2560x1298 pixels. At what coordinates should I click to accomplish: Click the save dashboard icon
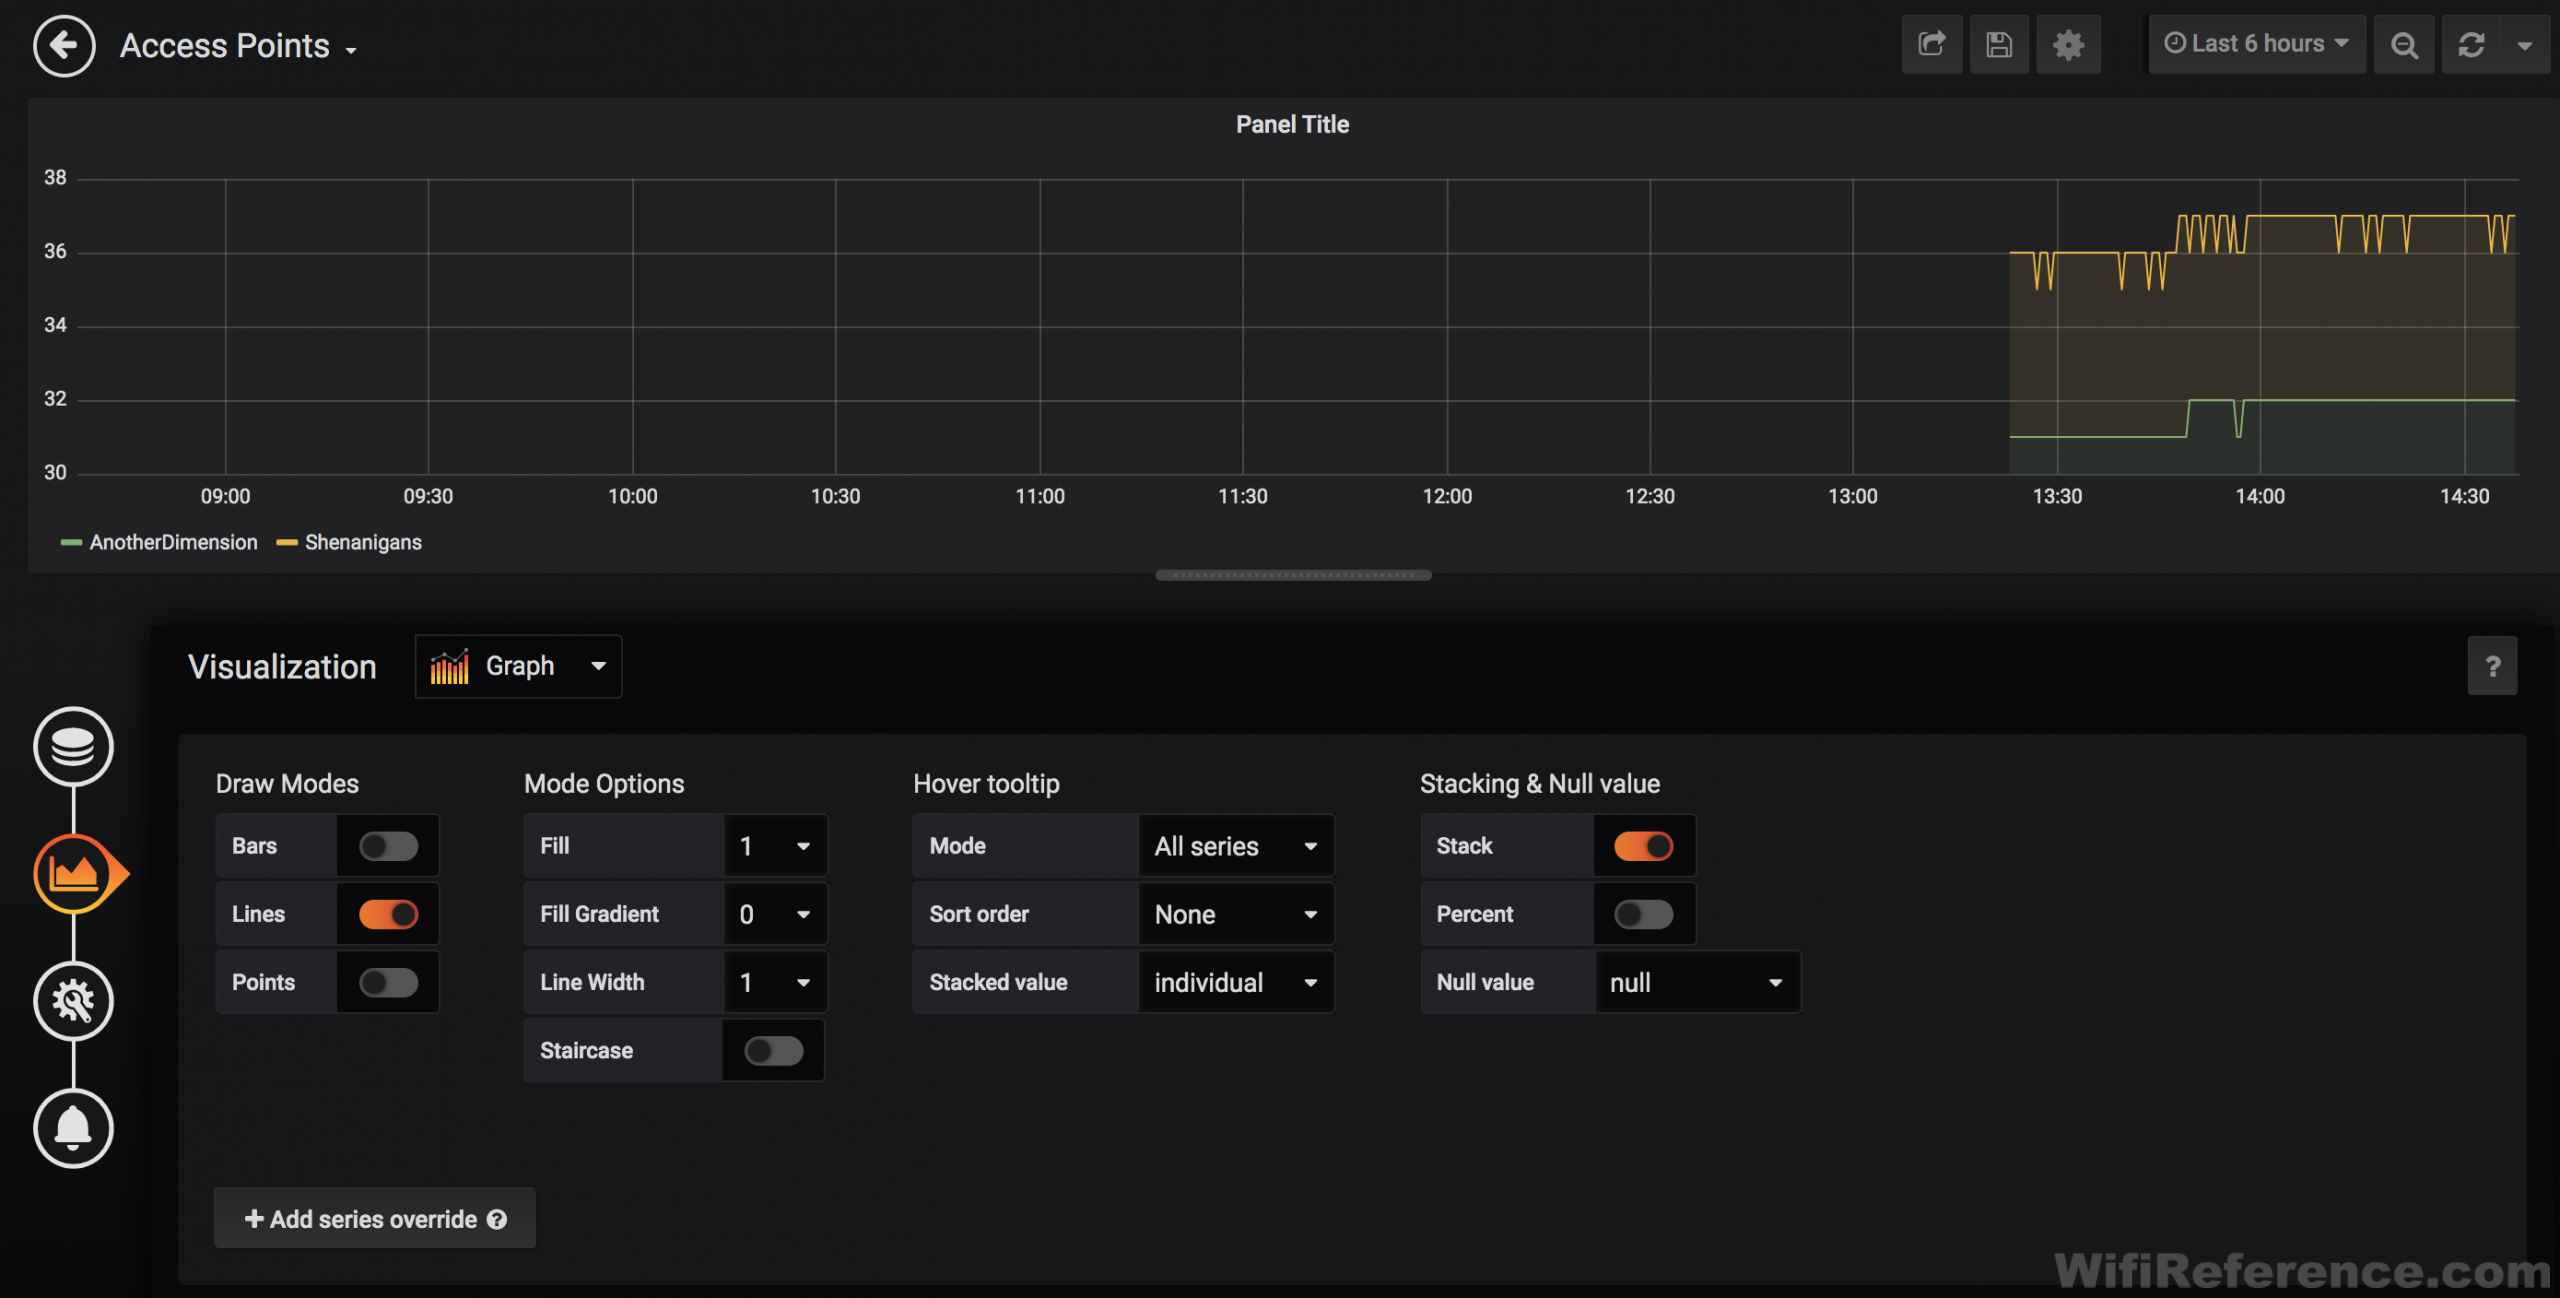pyautogui.click(x=1999, y=44)
